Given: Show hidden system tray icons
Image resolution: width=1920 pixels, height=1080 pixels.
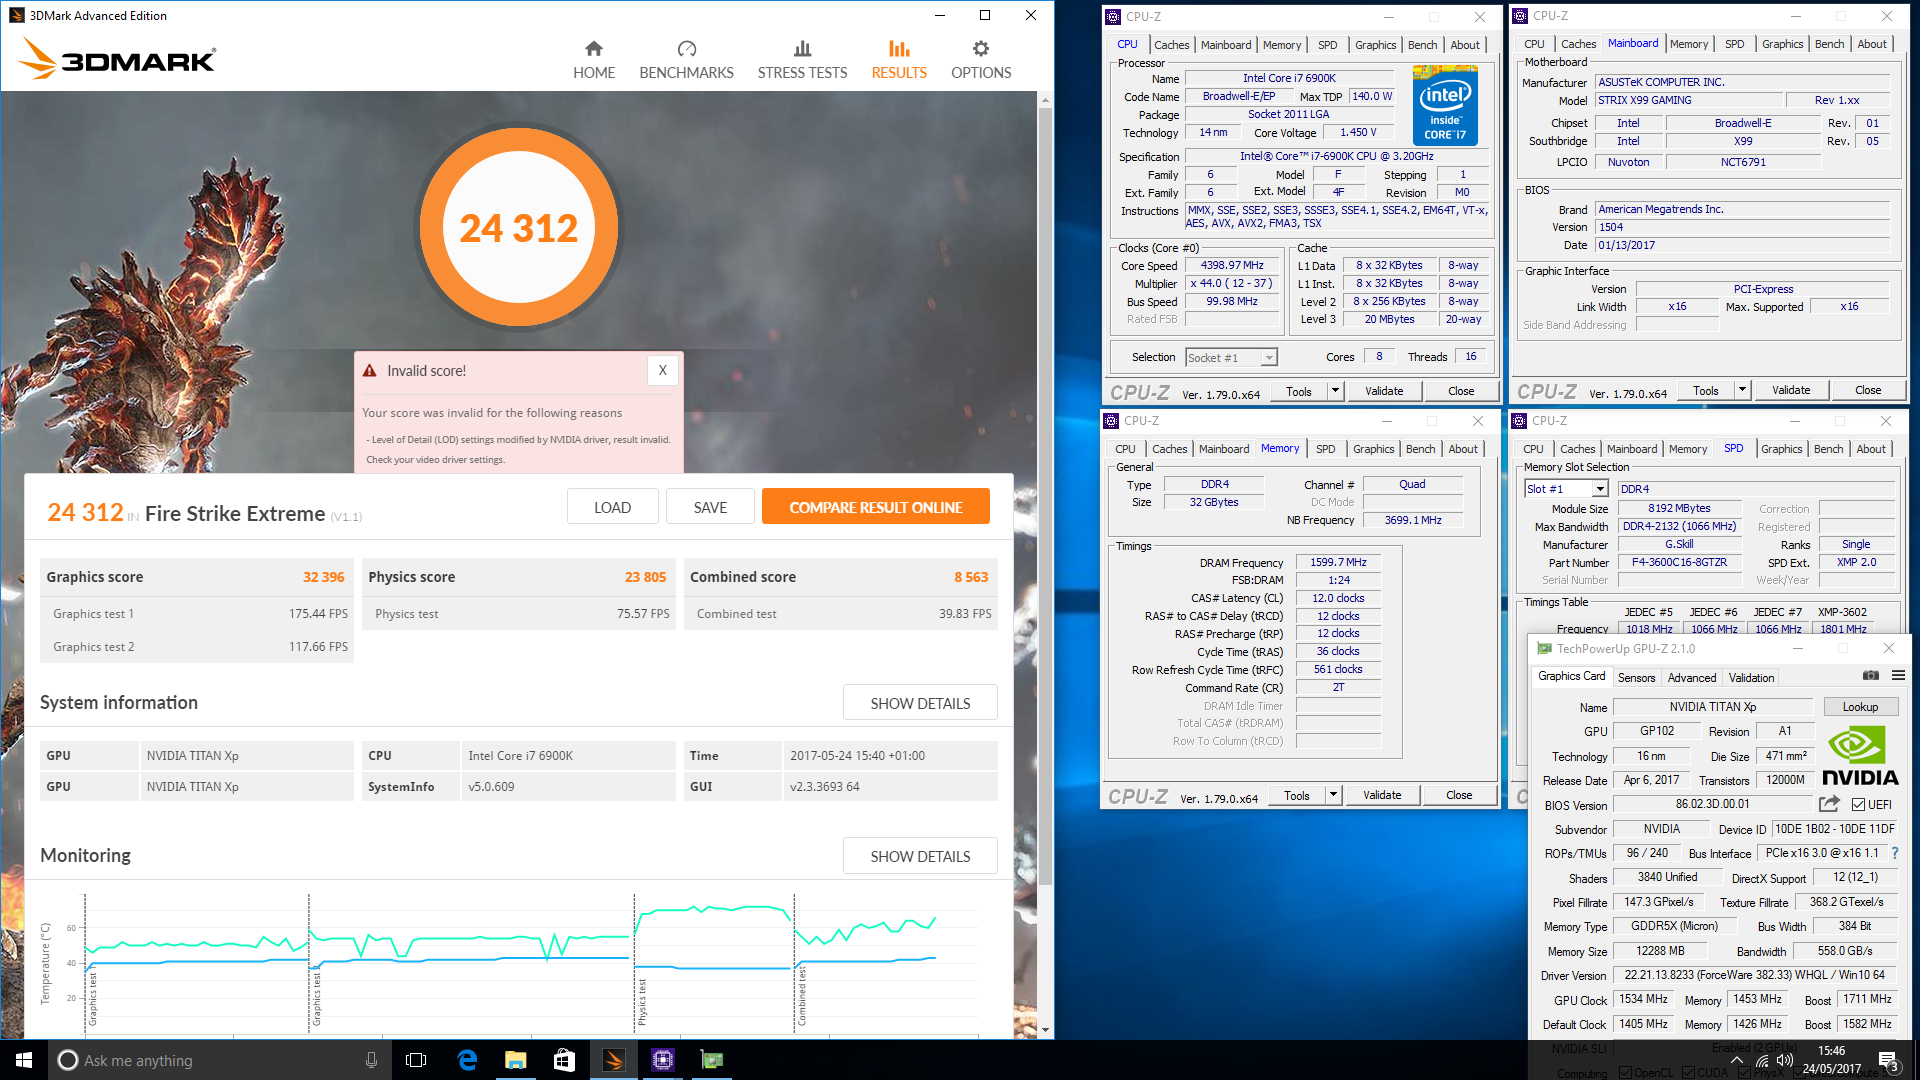Looking at the screenshot, I should pos(1736,1060).
